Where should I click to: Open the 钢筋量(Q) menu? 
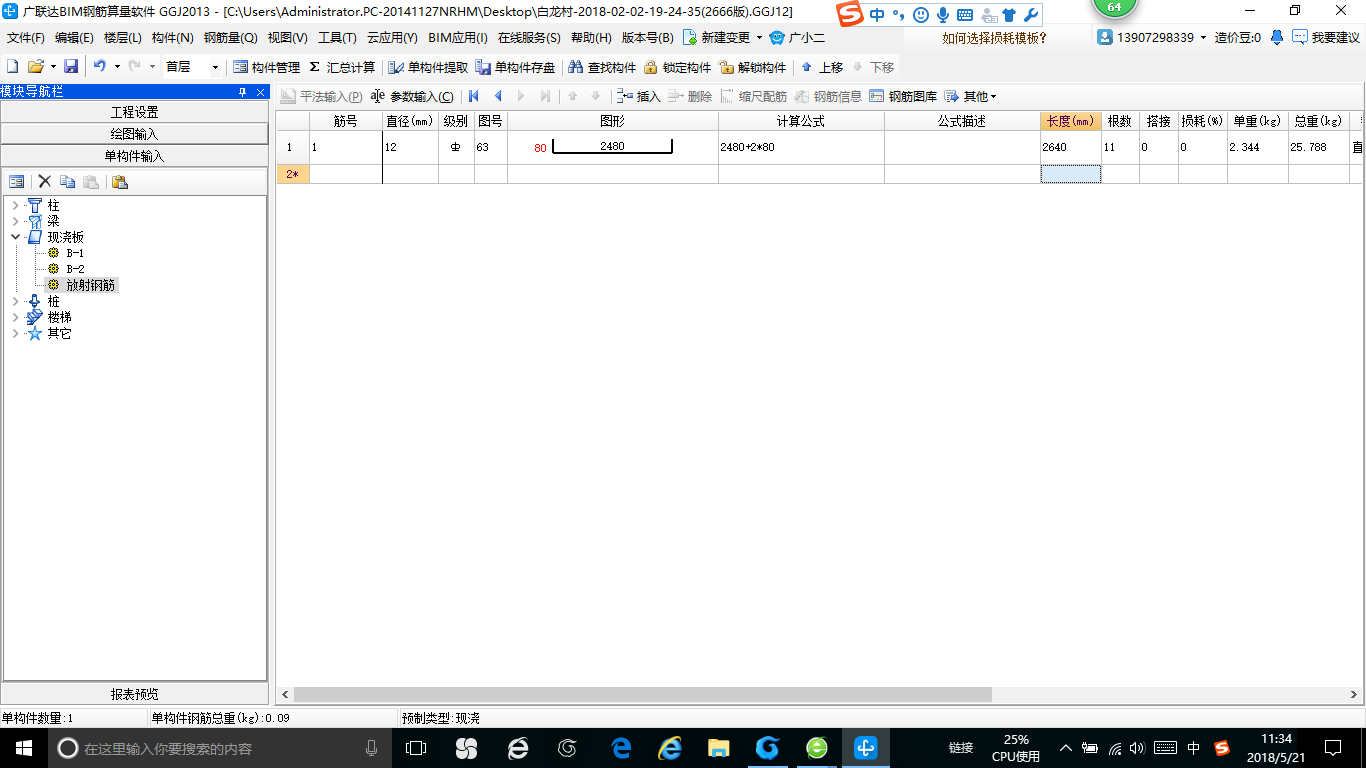pos(231,38)
